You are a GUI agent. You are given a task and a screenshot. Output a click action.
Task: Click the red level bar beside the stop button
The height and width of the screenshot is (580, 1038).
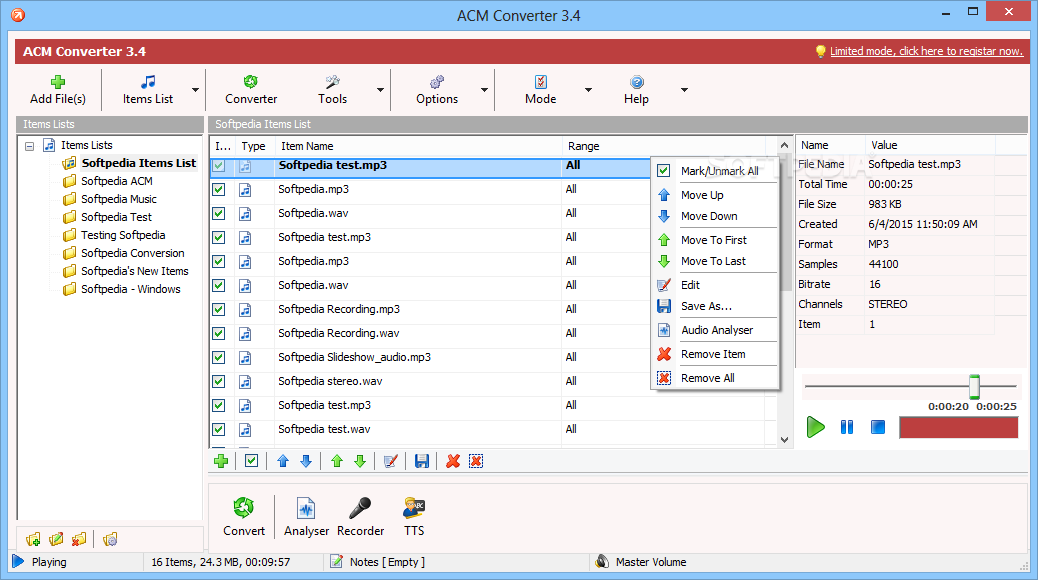point(958,427)
